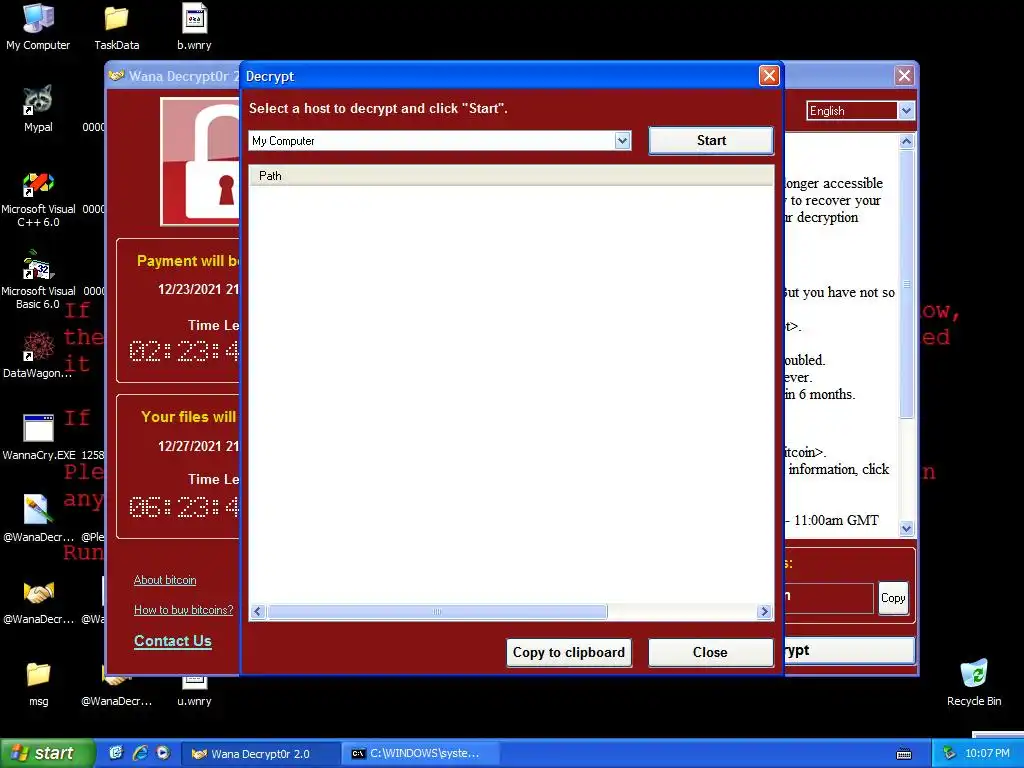Click scroll down arrow in message pane
Image resolution: width=1024 pixels, height=768 pixels.
(x=906, y=528)
